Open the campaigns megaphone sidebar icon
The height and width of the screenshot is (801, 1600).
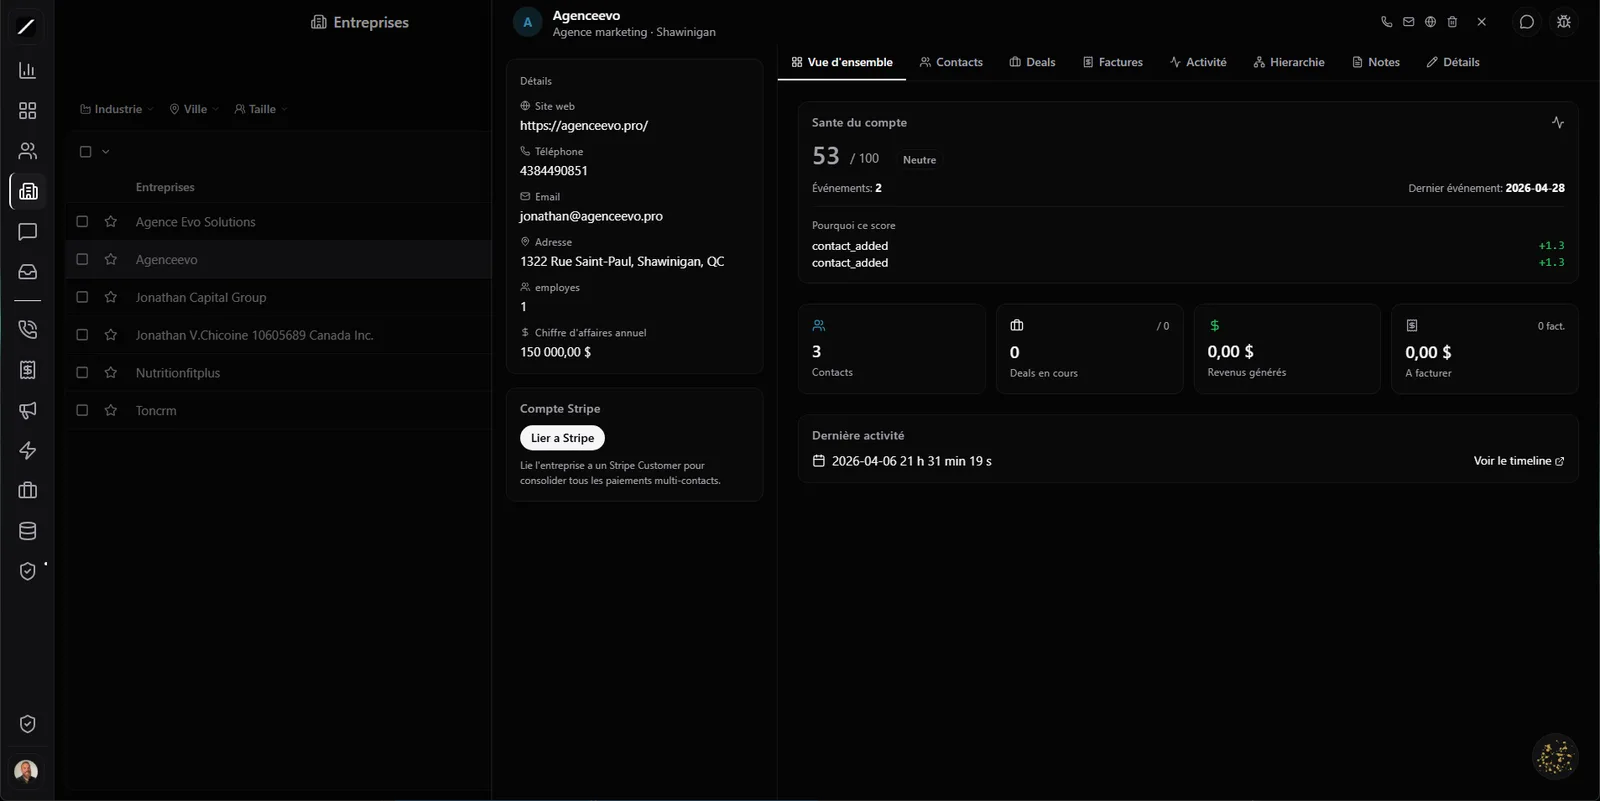(x=28, y=410)
